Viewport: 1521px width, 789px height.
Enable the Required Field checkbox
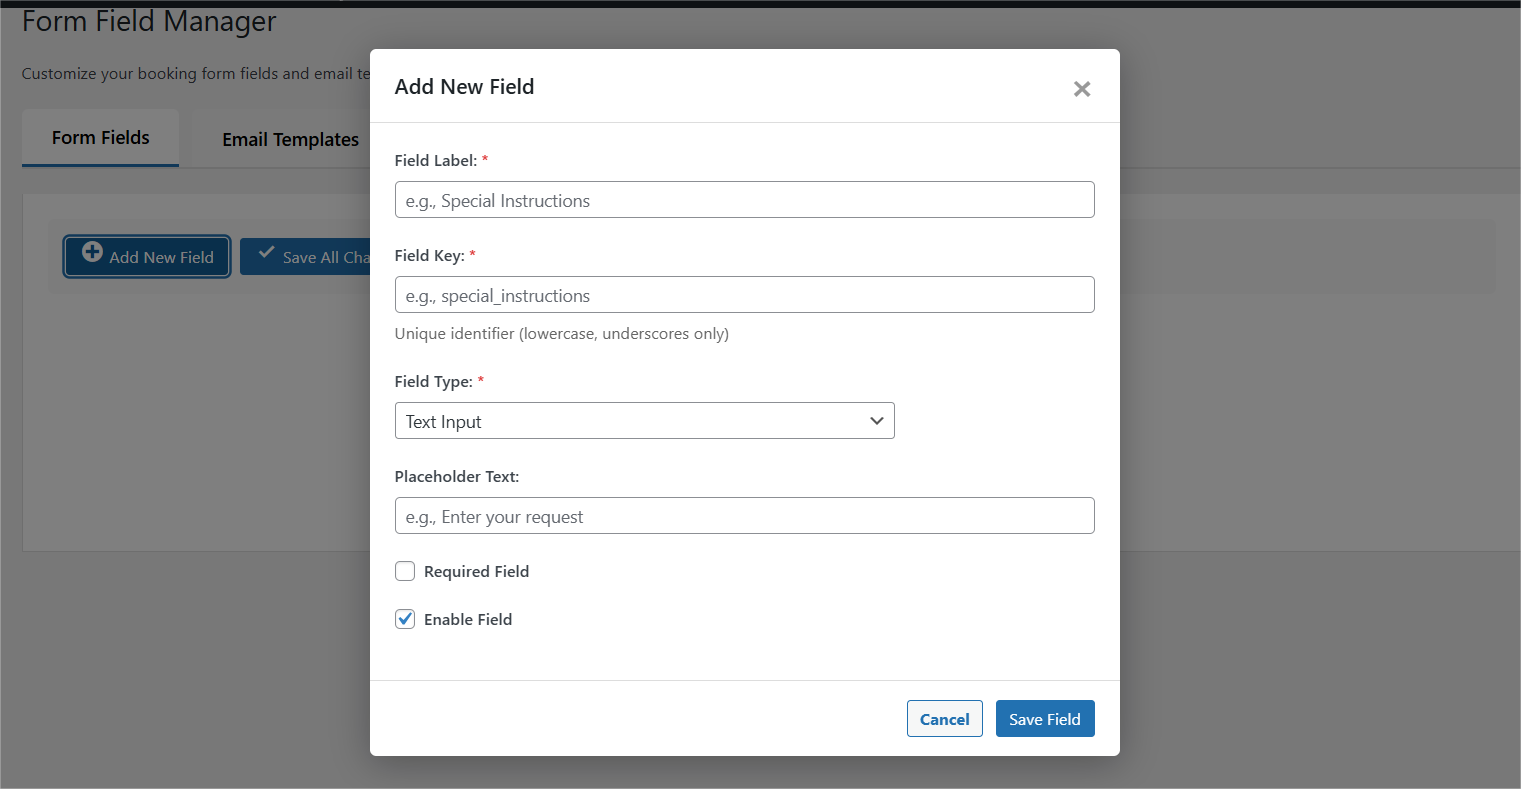405,571
